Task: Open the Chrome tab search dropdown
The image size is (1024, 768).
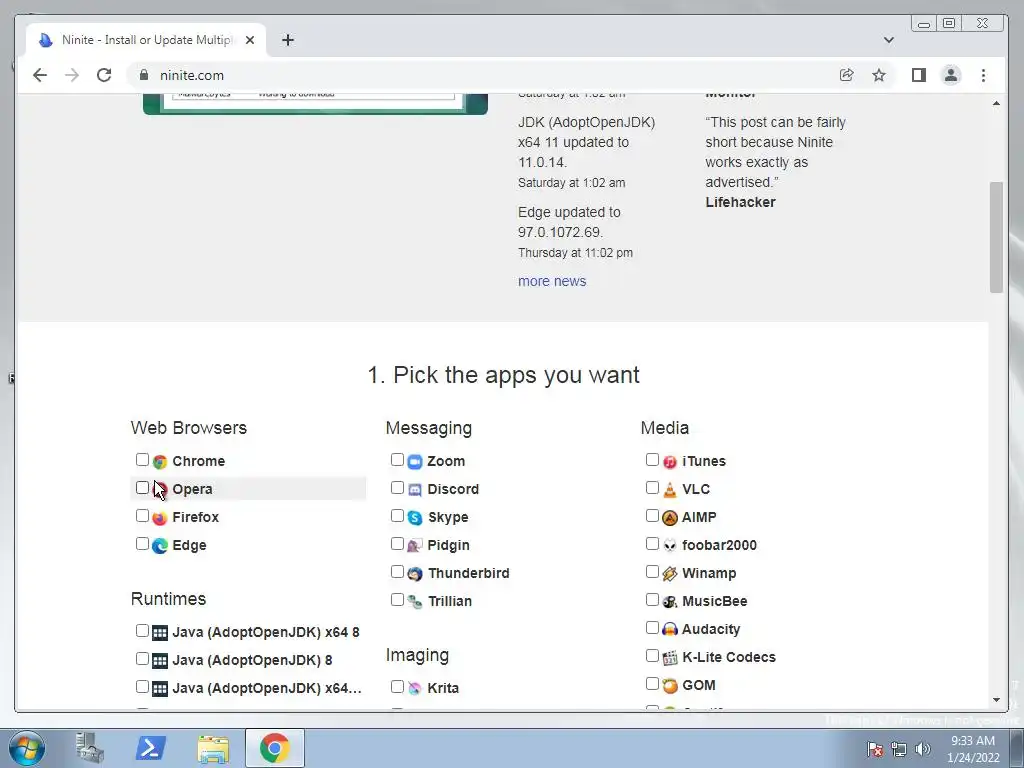Action: click(x=889, y=40)
